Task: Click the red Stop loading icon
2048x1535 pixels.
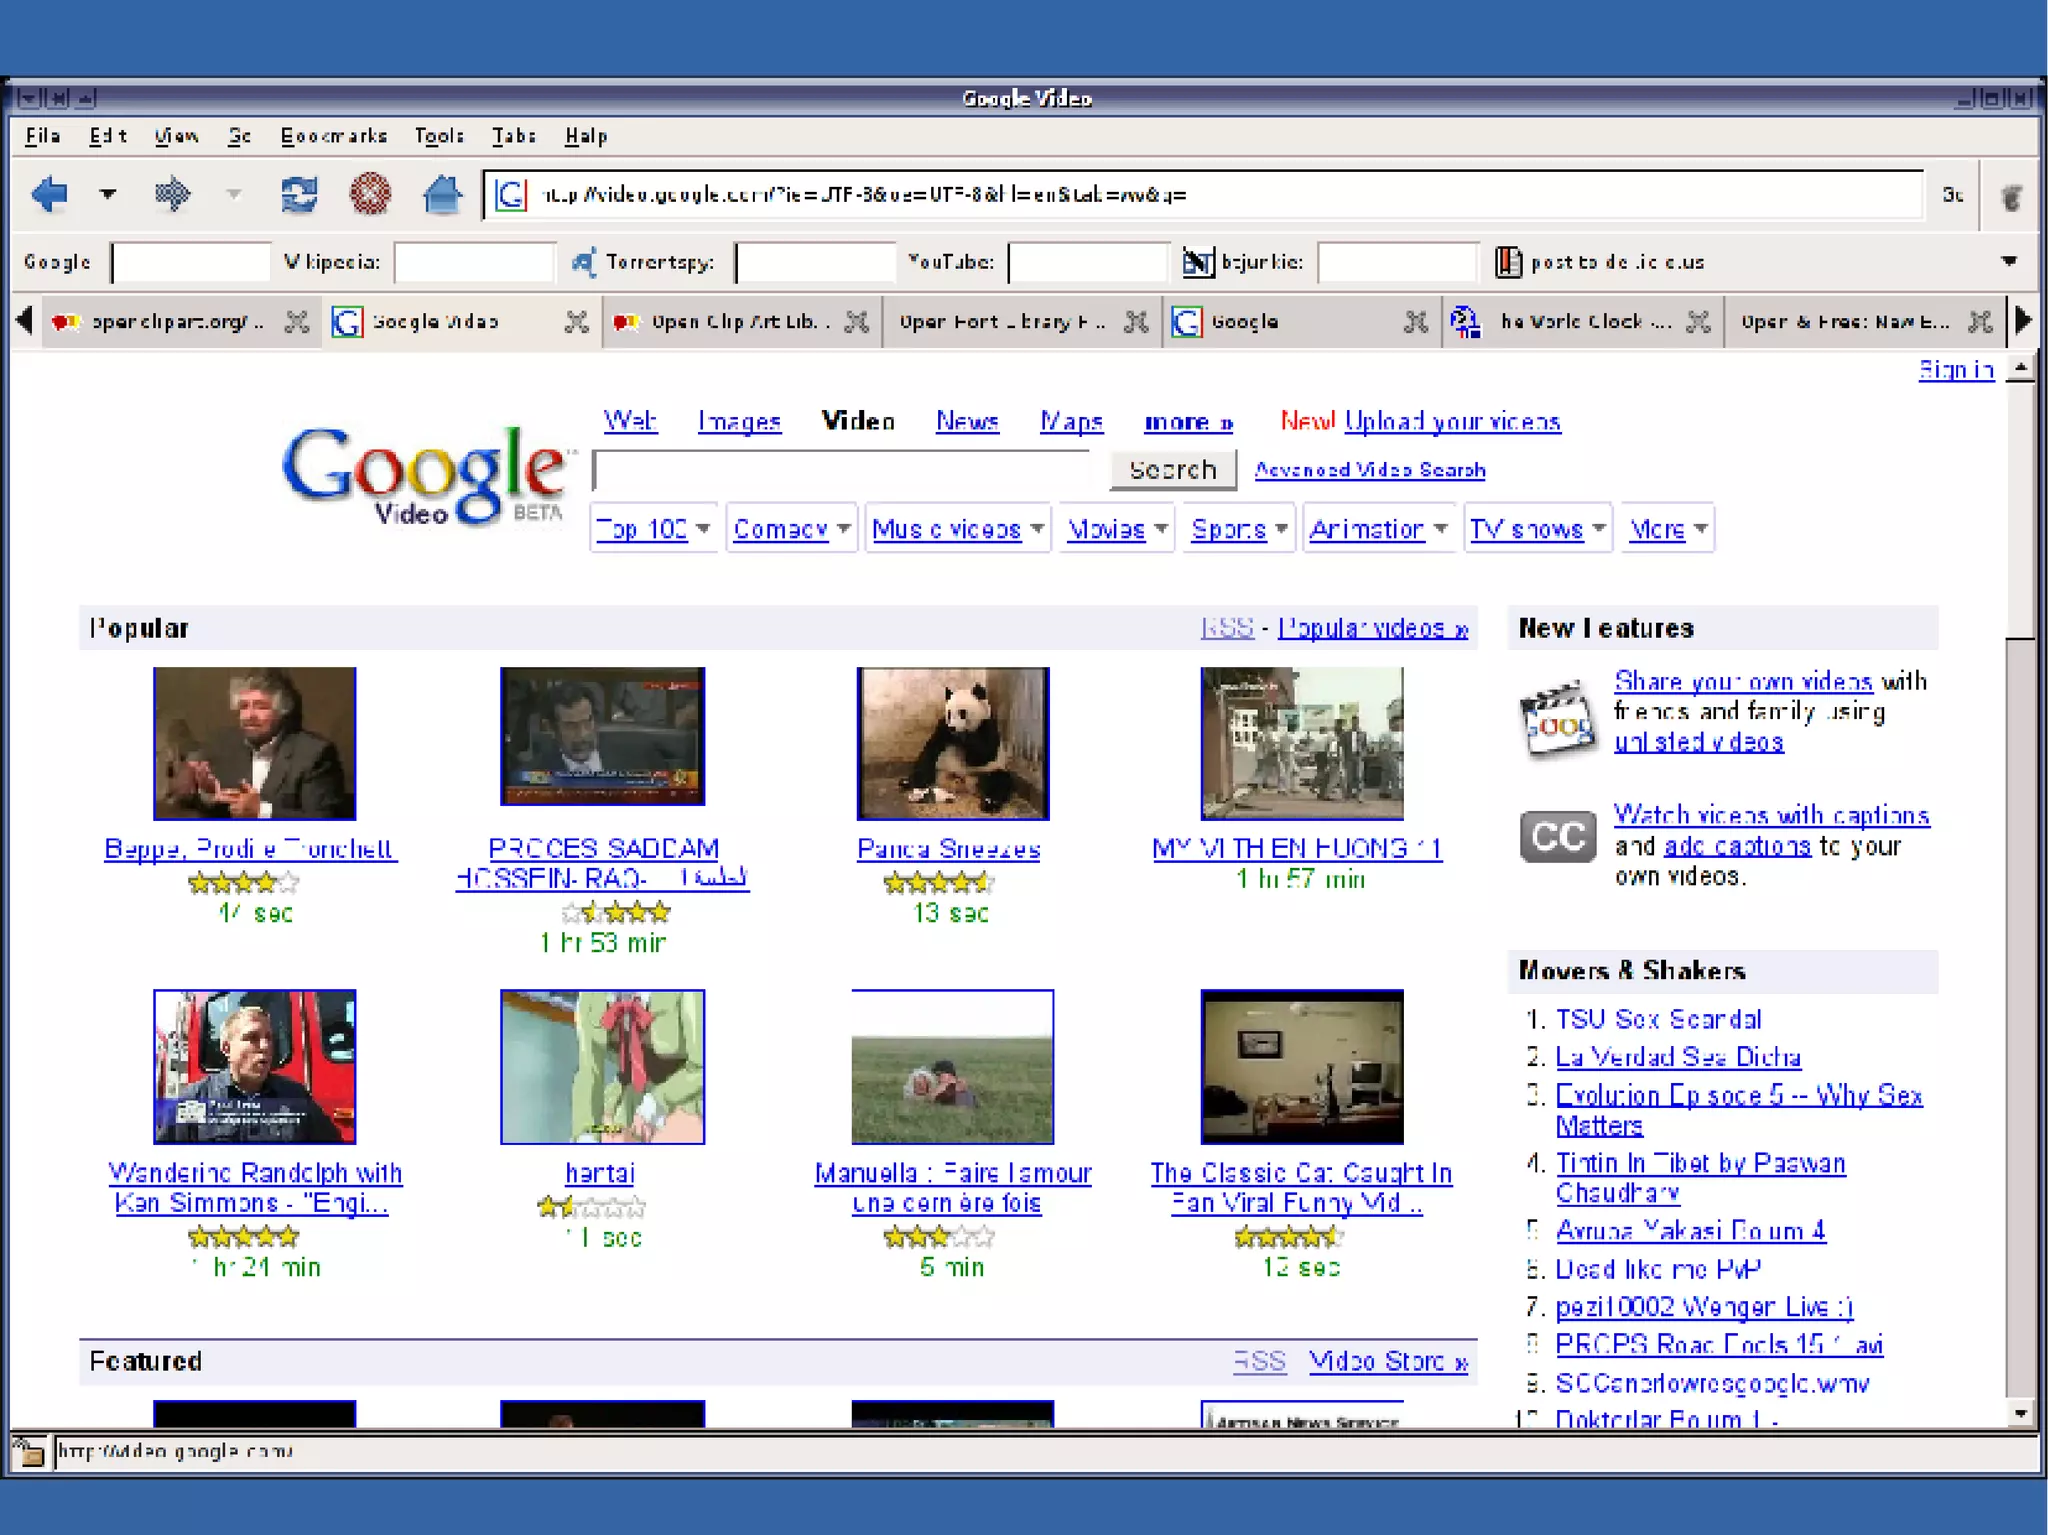Action: [370, 193]
